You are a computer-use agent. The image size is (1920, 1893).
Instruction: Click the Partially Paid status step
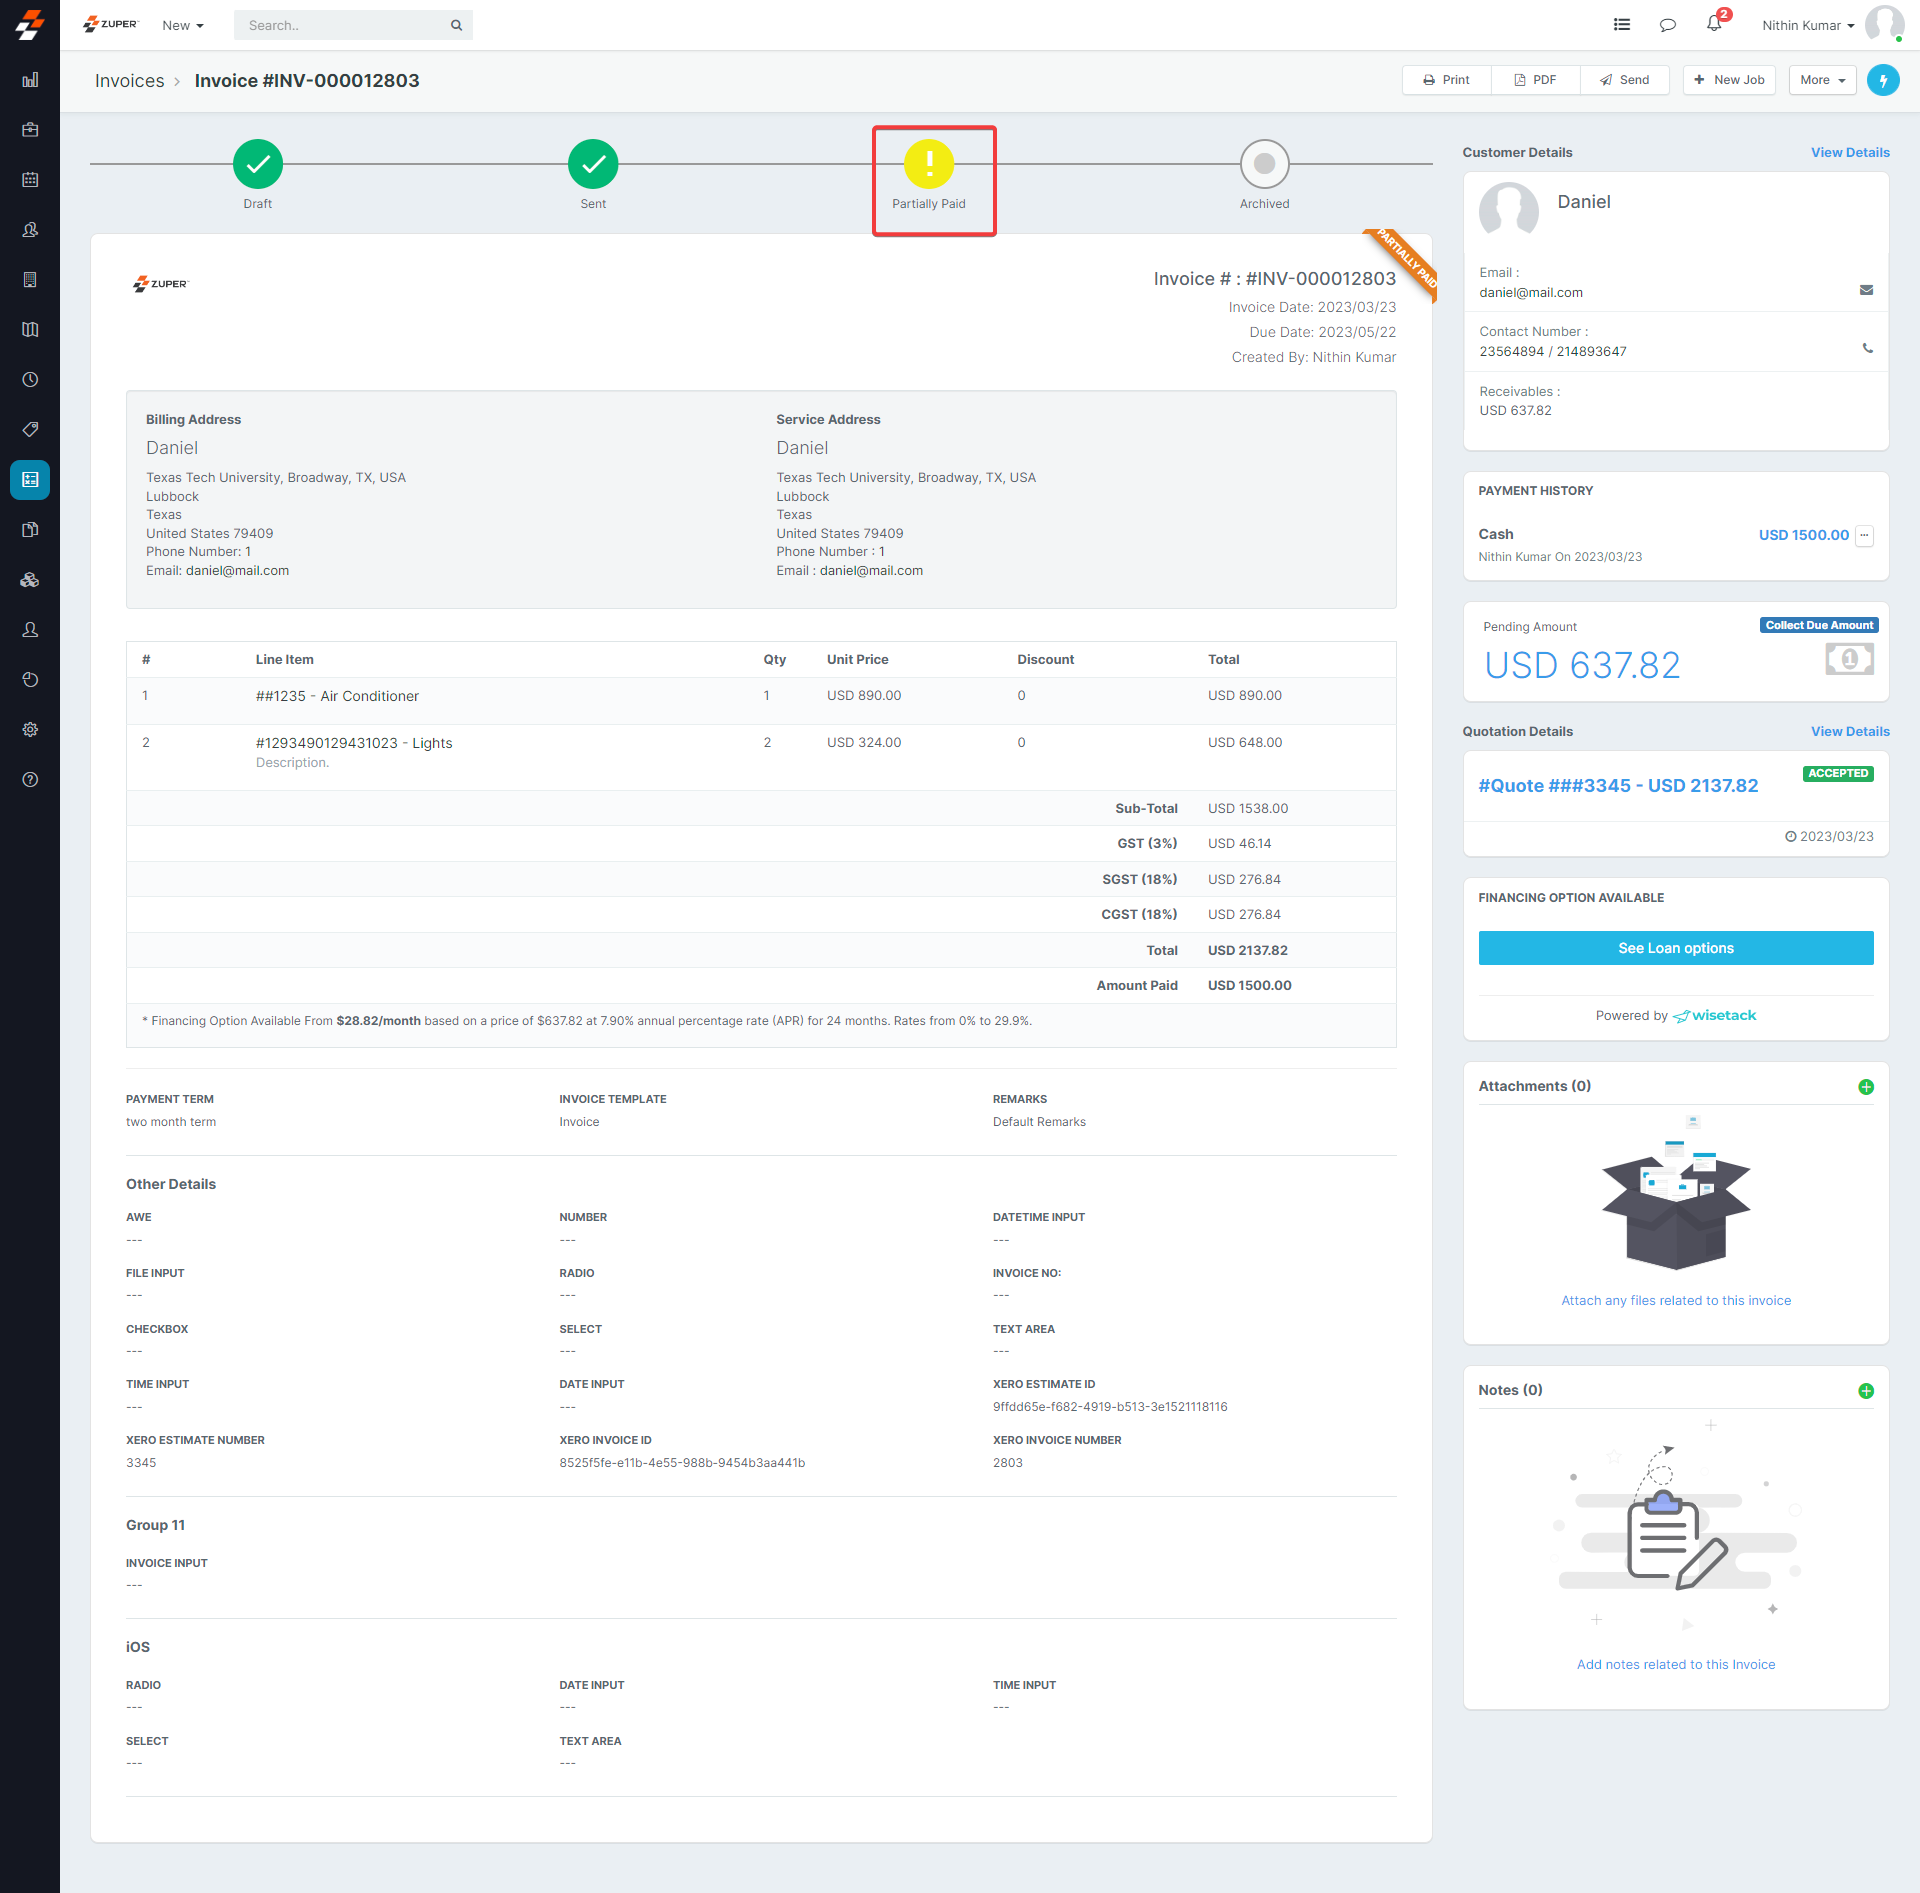pyautogui.click(x=929, y=164)
